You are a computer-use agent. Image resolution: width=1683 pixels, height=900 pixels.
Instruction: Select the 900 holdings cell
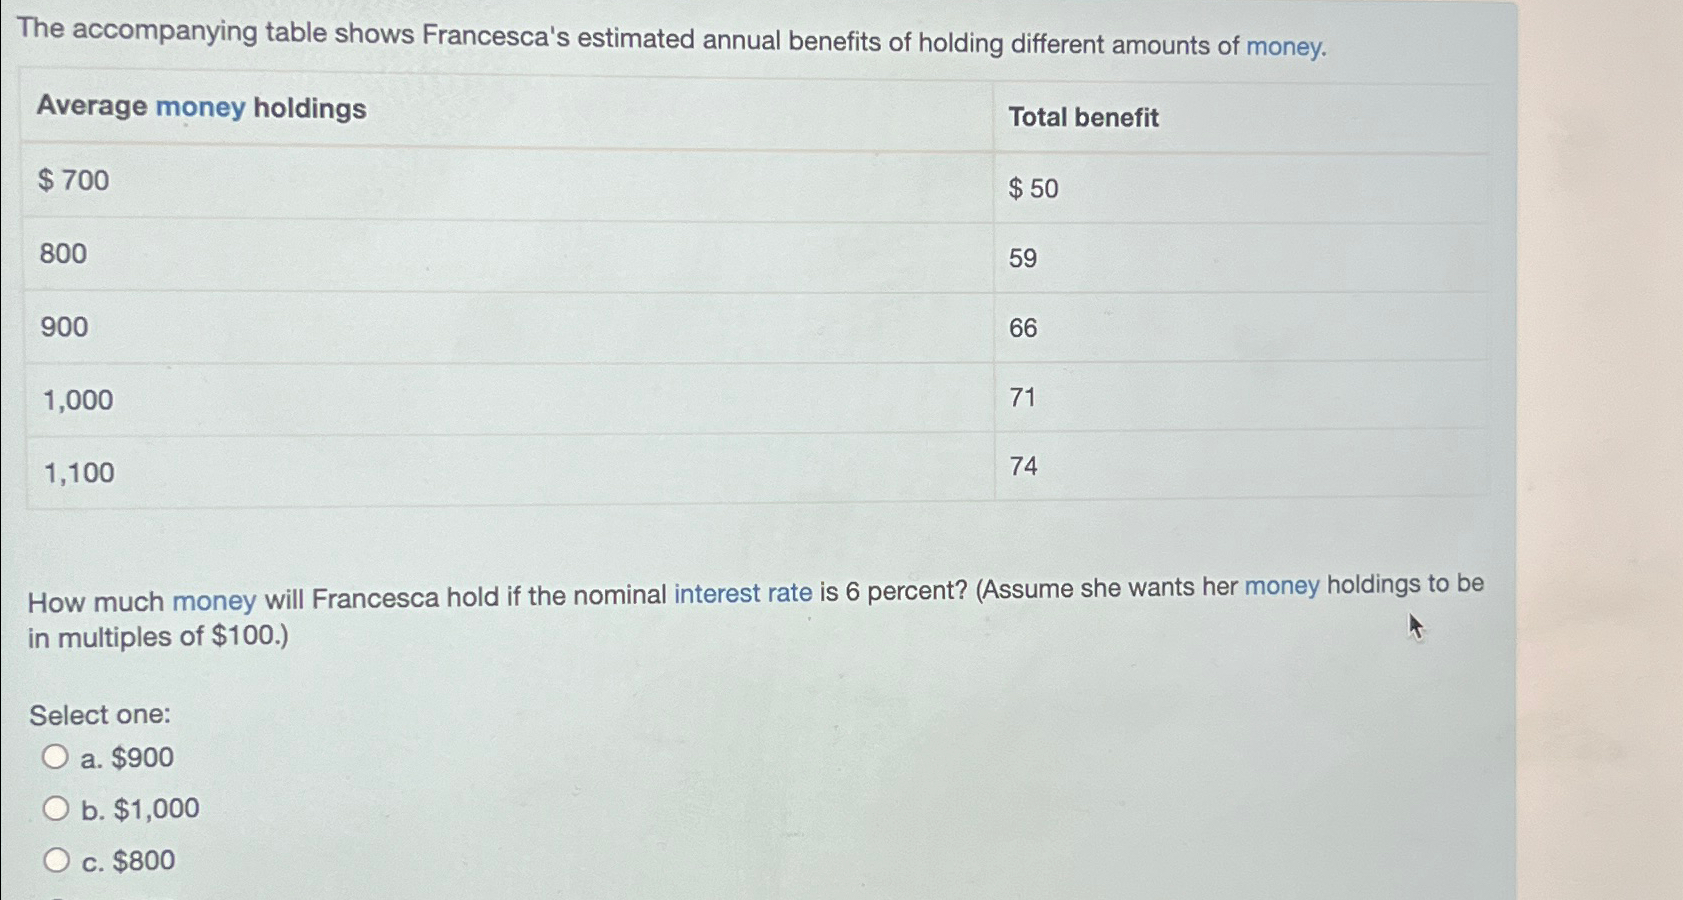point(62,326)
